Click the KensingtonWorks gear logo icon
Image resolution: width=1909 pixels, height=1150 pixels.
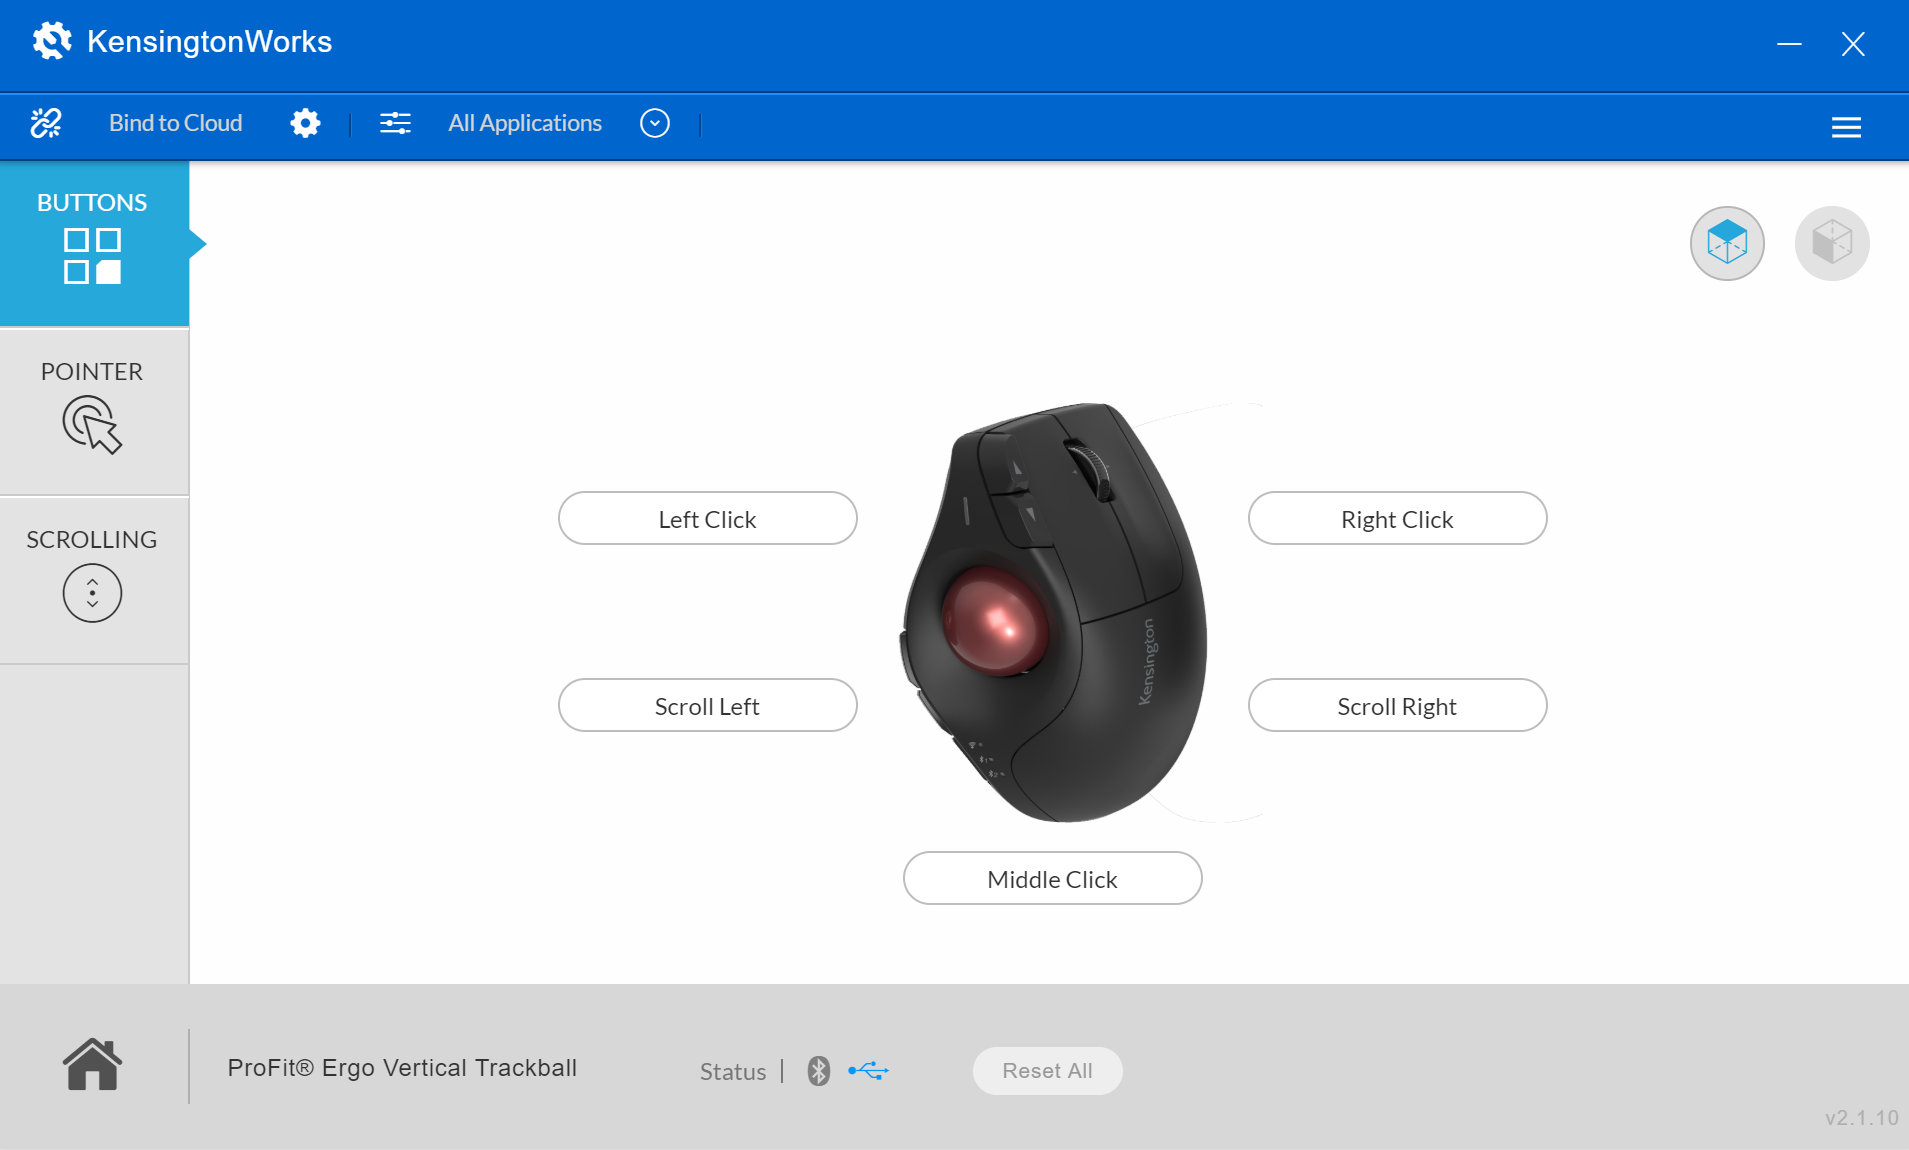click(x=52, y=41)
